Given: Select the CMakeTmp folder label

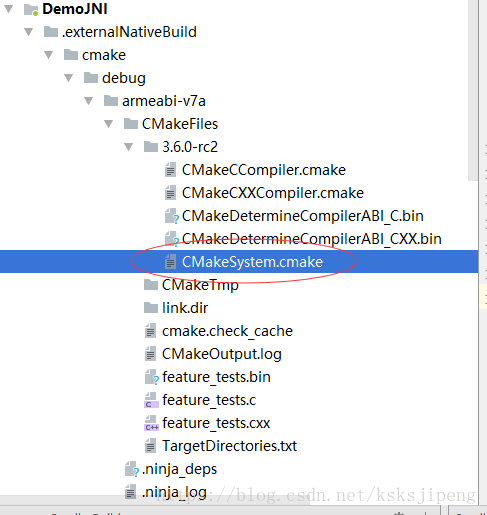Looking at the screenshot, I should pos(200,285).
